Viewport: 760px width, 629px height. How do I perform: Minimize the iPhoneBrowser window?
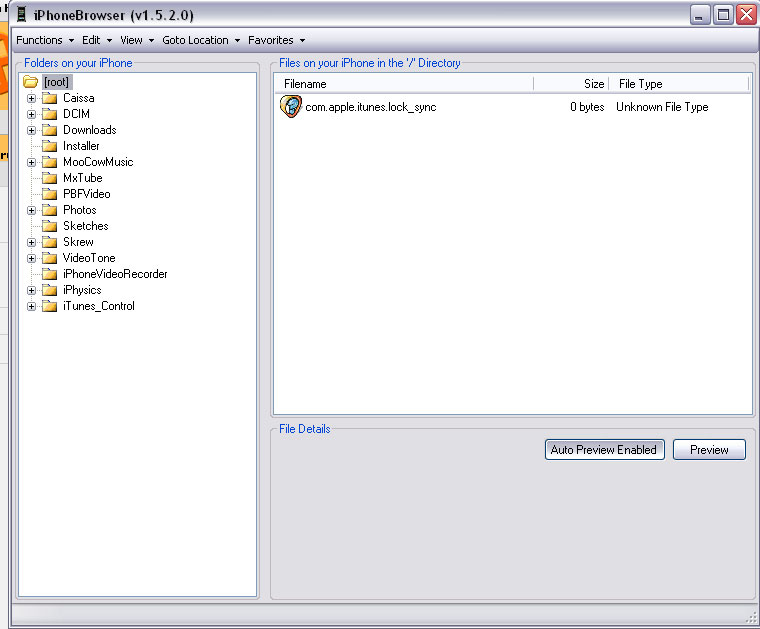pyautogui.click(x=700, y=15)
